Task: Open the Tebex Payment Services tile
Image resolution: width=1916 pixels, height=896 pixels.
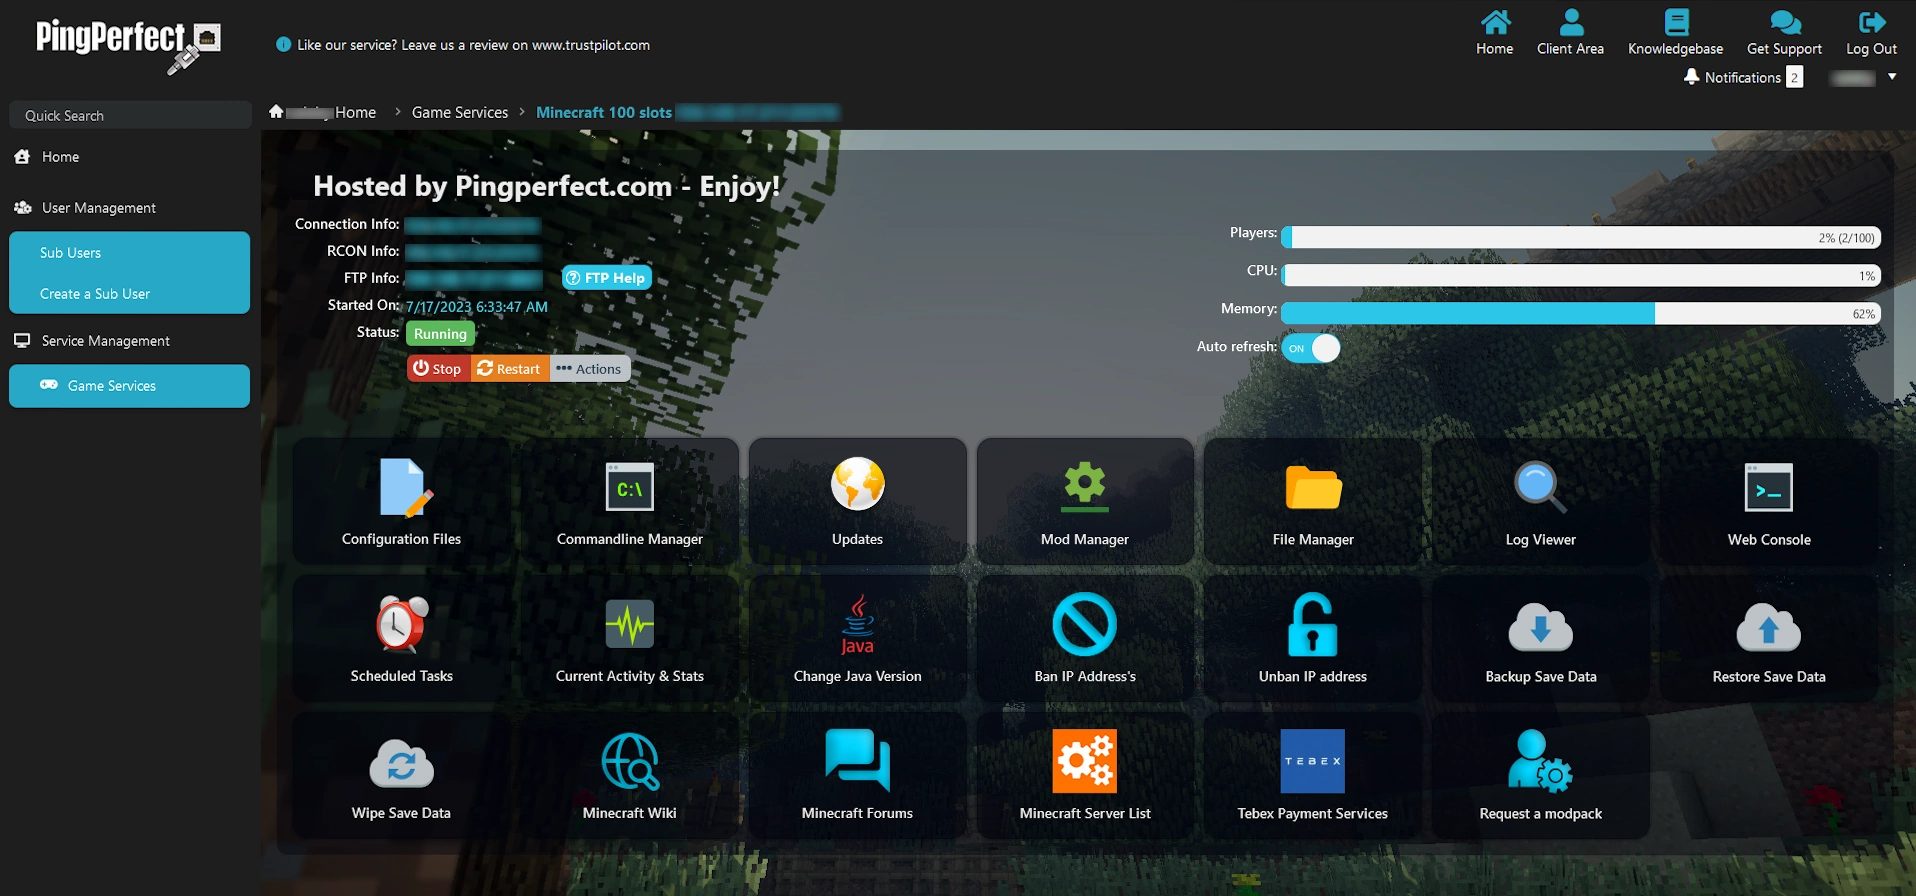Action: (1312, 763)
